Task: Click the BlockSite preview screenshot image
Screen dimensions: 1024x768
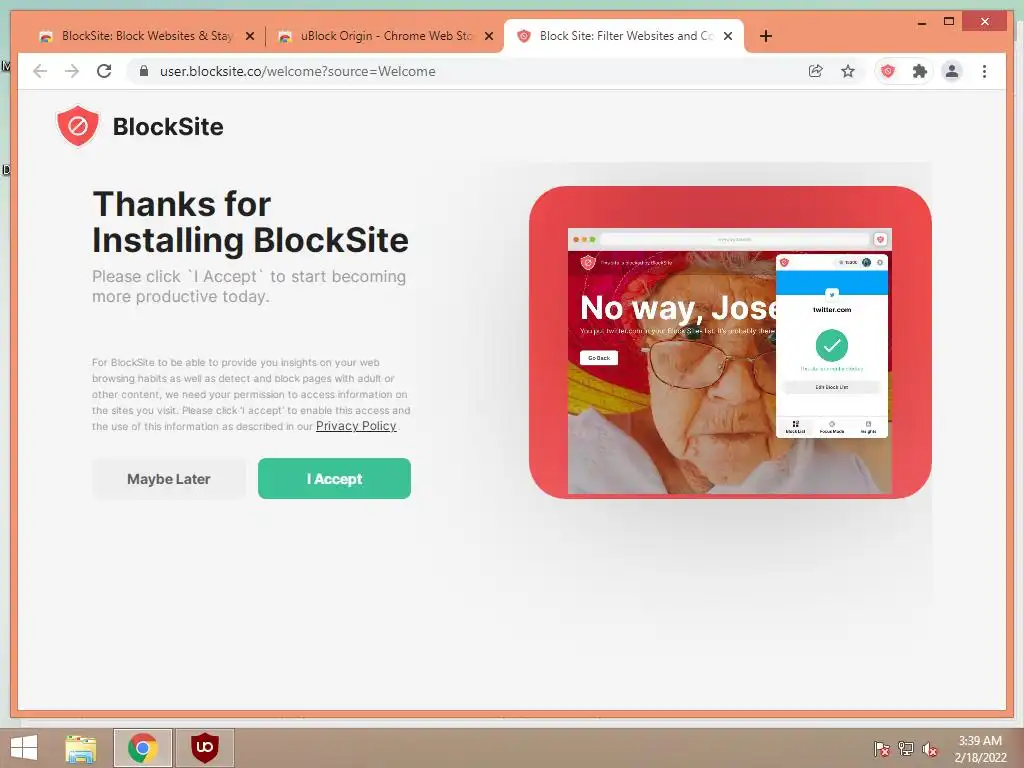Action: [x=730, y=342]
